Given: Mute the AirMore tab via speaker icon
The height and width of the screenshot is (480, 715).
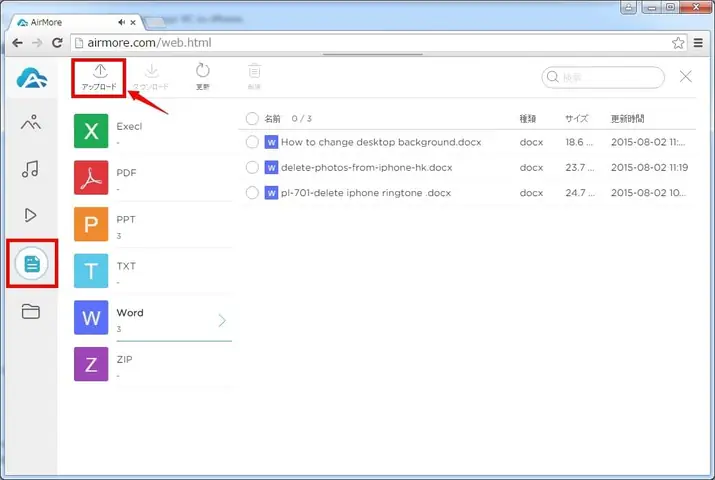Looking at the screenshot, I should [121, 22].
